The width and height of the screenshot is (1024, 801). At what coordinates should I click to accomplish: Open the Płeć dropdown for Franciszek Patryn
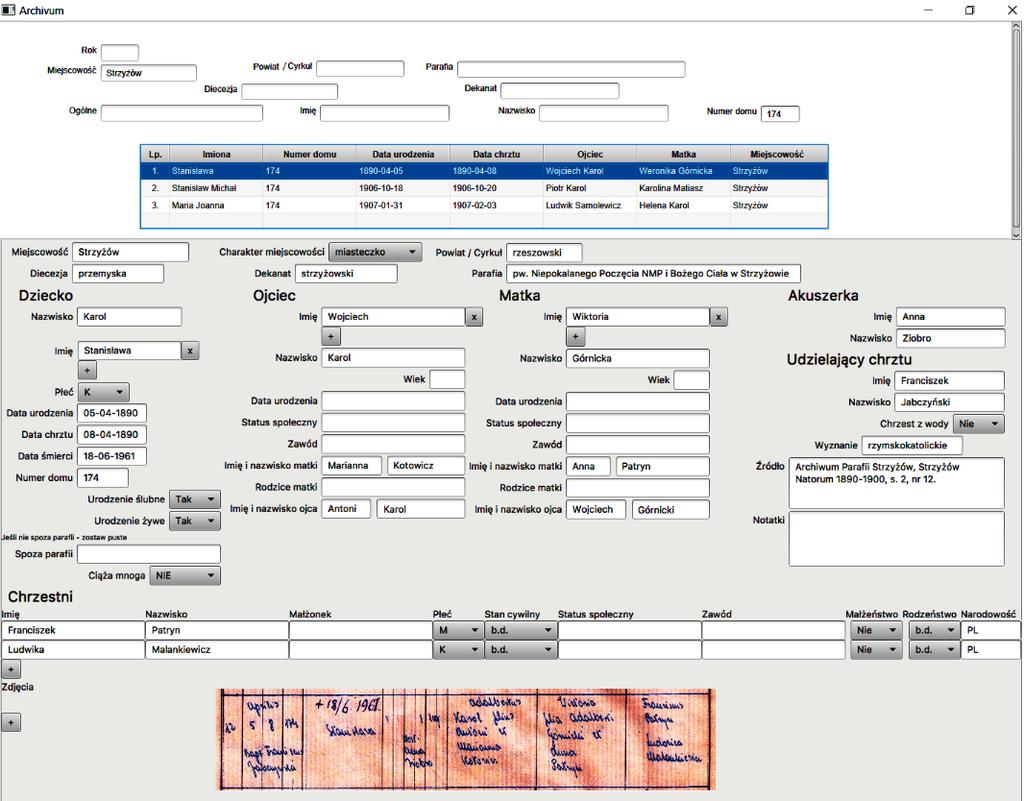[x=458, y=631]
